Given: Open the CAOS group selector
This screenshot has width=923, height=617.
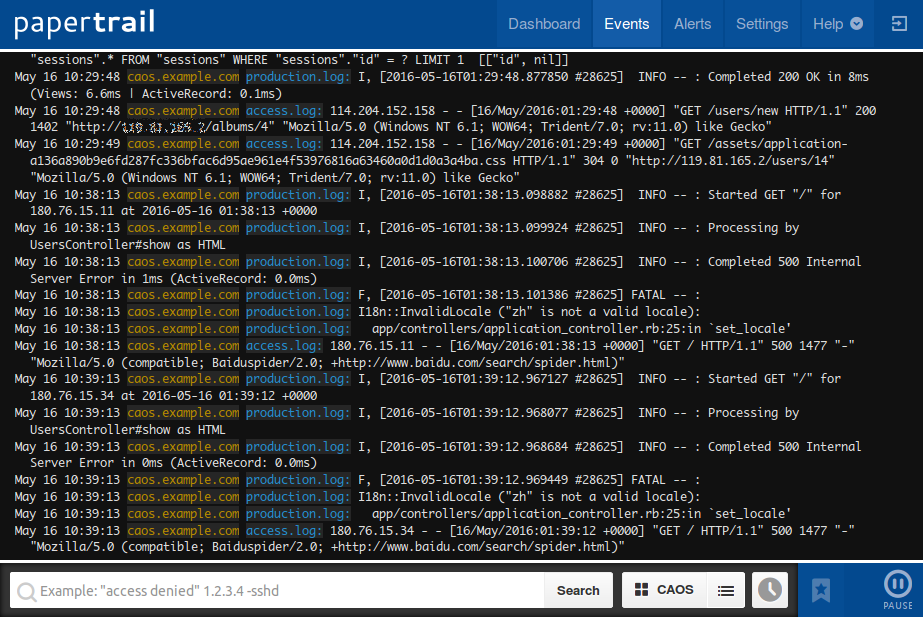Looking at the screenshot, I should pos(664,590).
